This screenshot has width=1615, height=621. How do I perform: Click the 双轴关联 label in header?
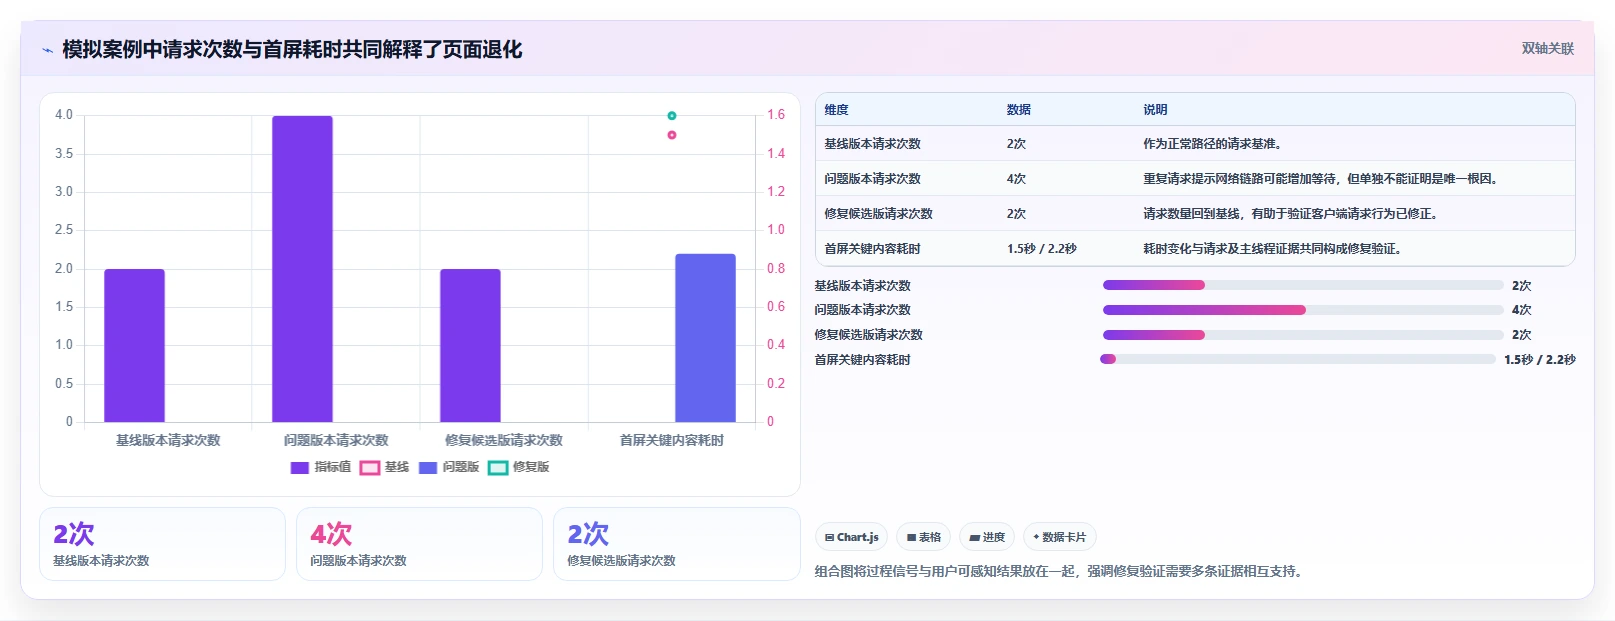click(1547, 48)
